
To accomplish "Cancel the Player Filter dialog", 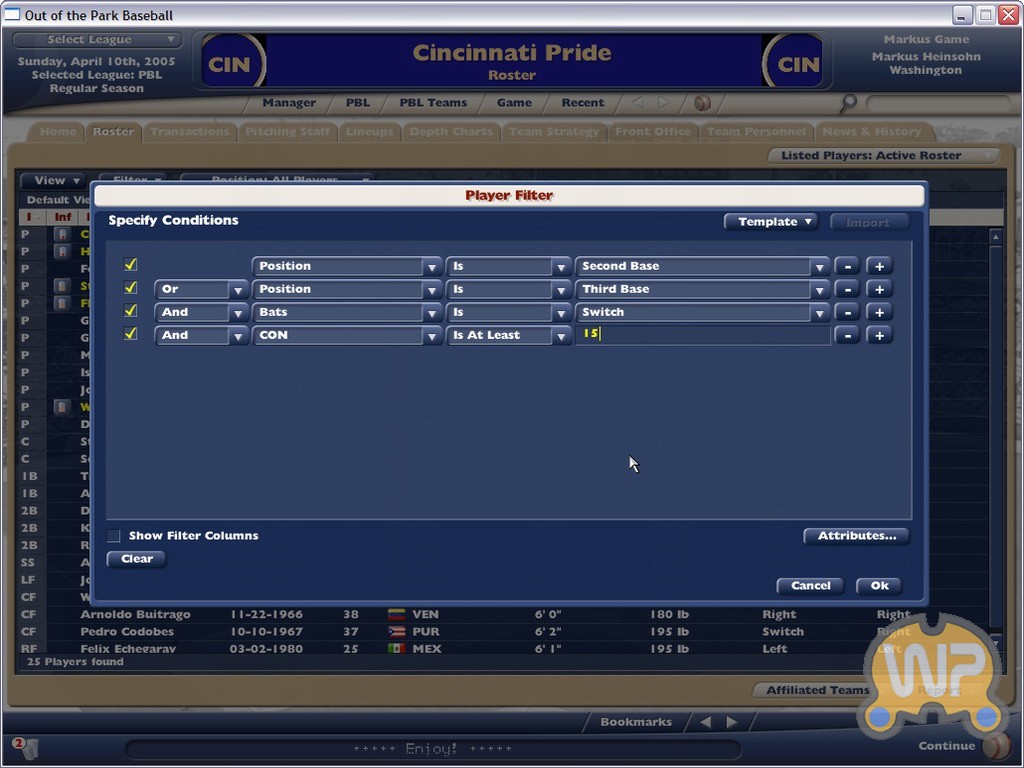I will coord(810,586).
